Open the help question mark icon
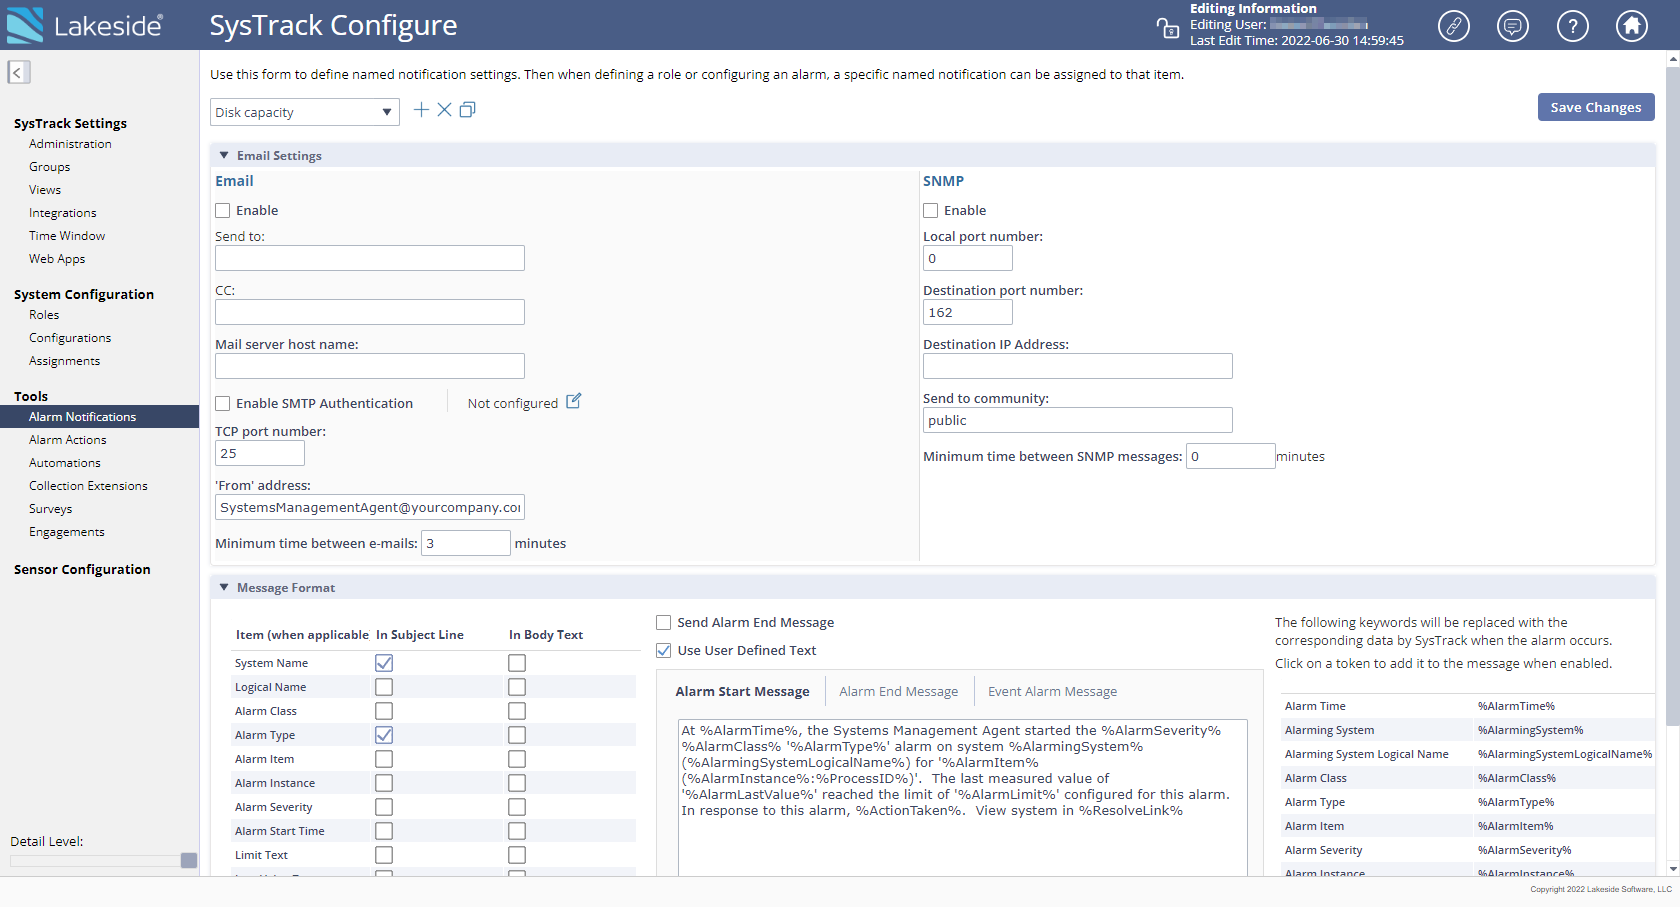 [1573, 25]
